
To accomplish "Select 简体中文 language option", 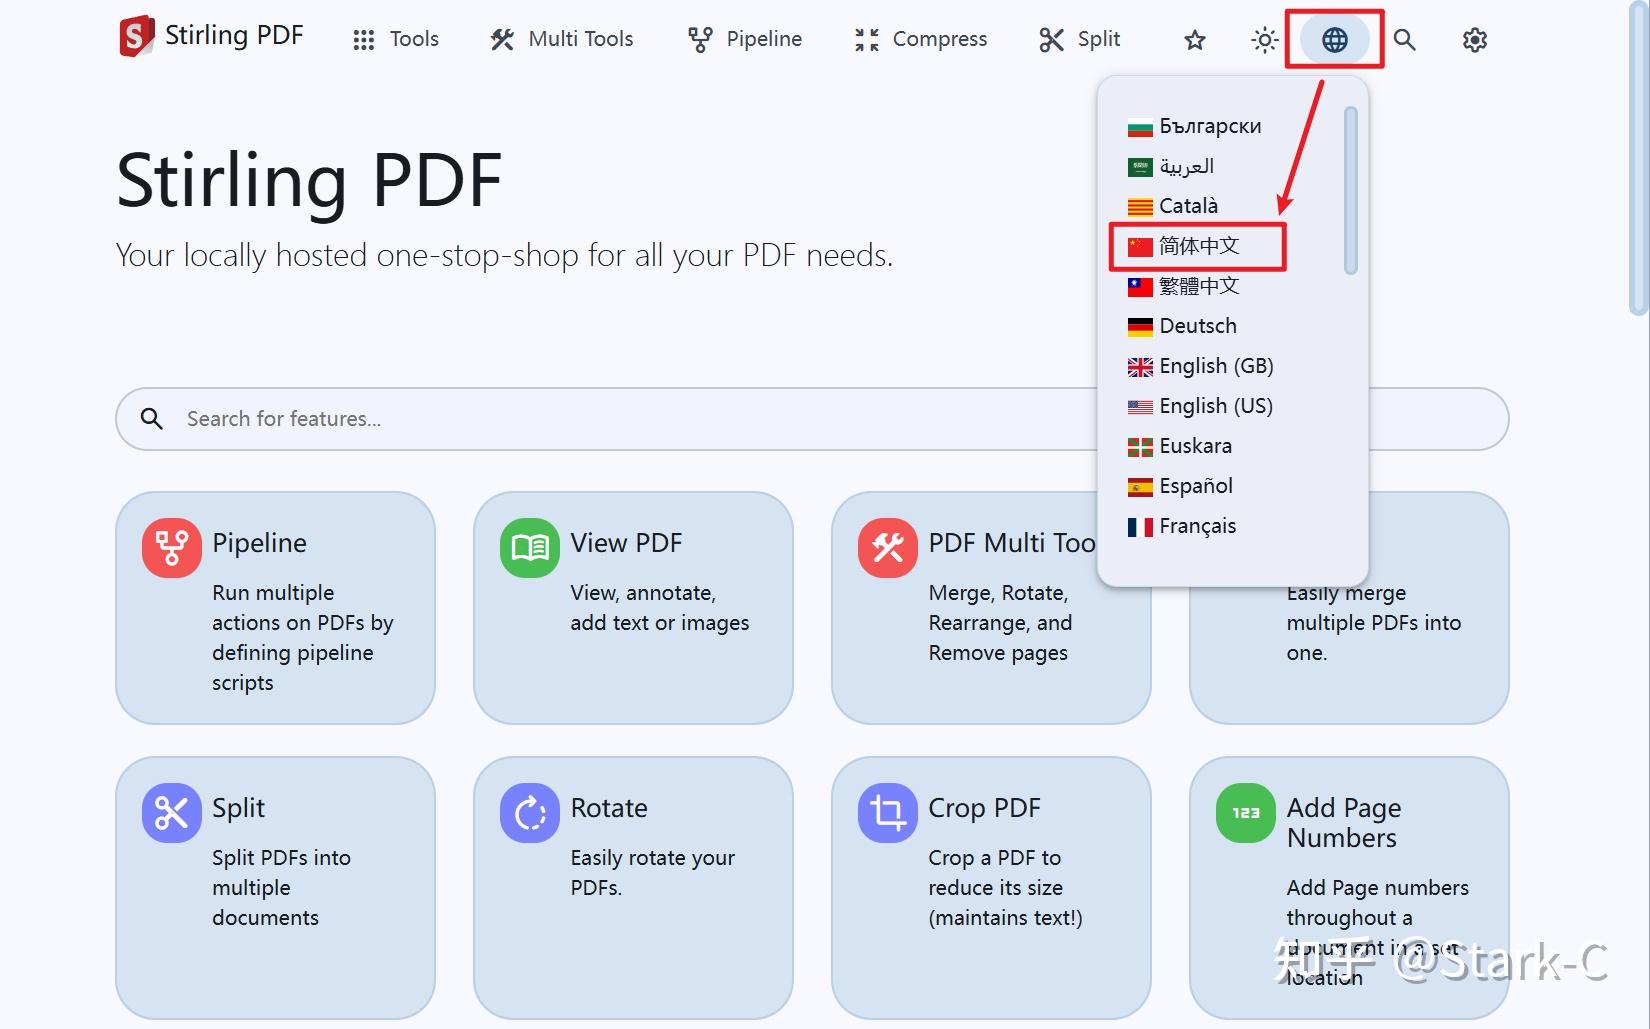I will click(x=1198, y=246).
